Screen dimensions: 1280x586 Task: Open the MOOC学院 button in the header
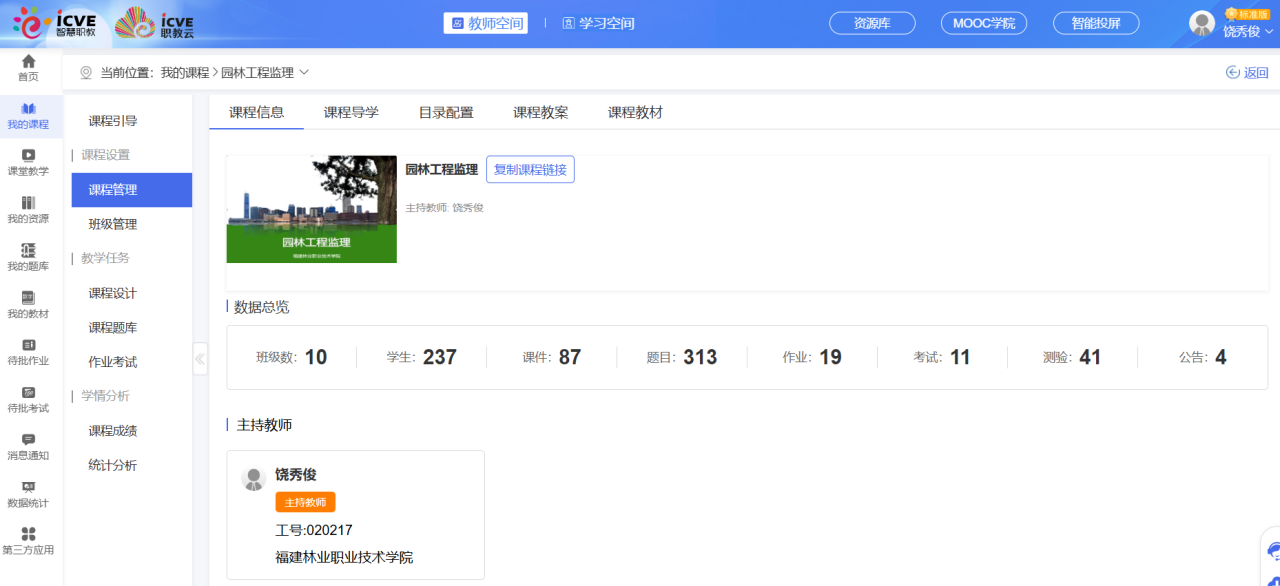[984, 23]
